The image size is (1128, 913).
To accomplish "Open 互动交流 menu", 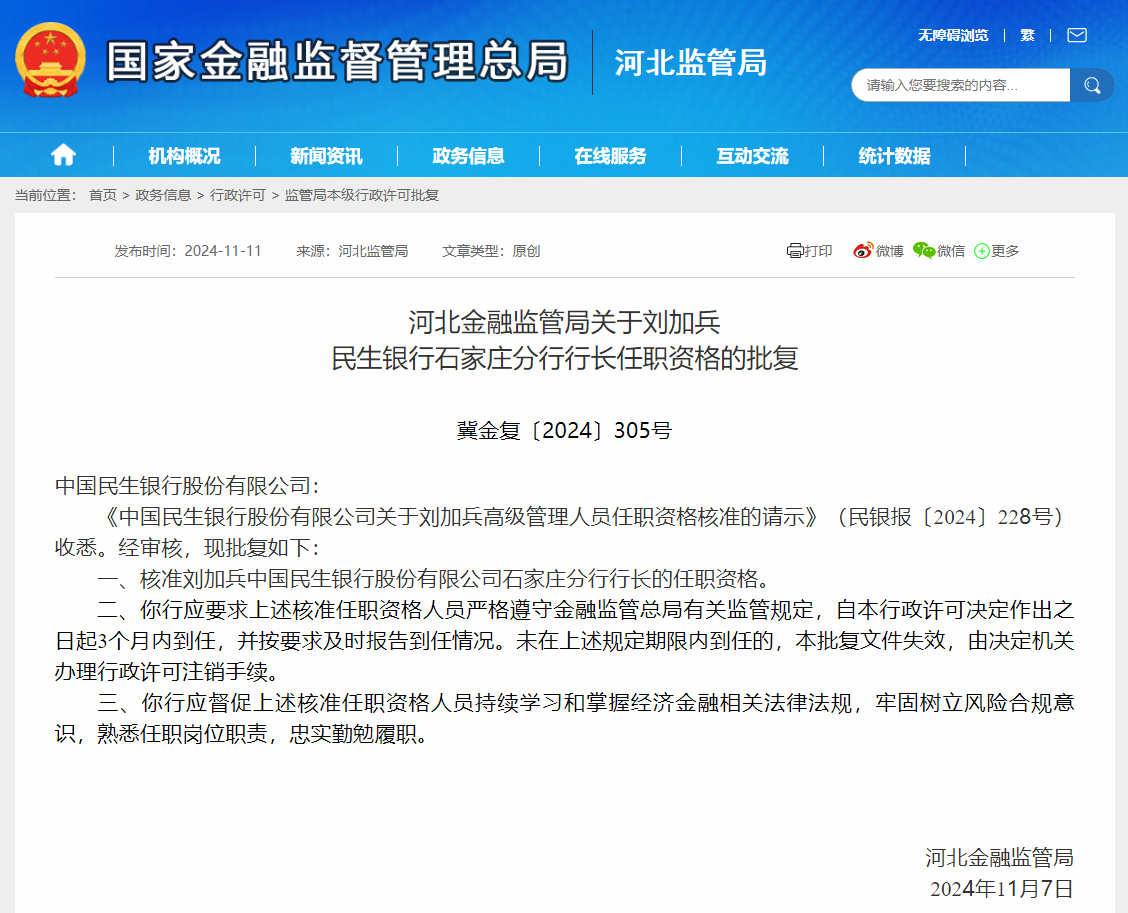I will 752,155.
